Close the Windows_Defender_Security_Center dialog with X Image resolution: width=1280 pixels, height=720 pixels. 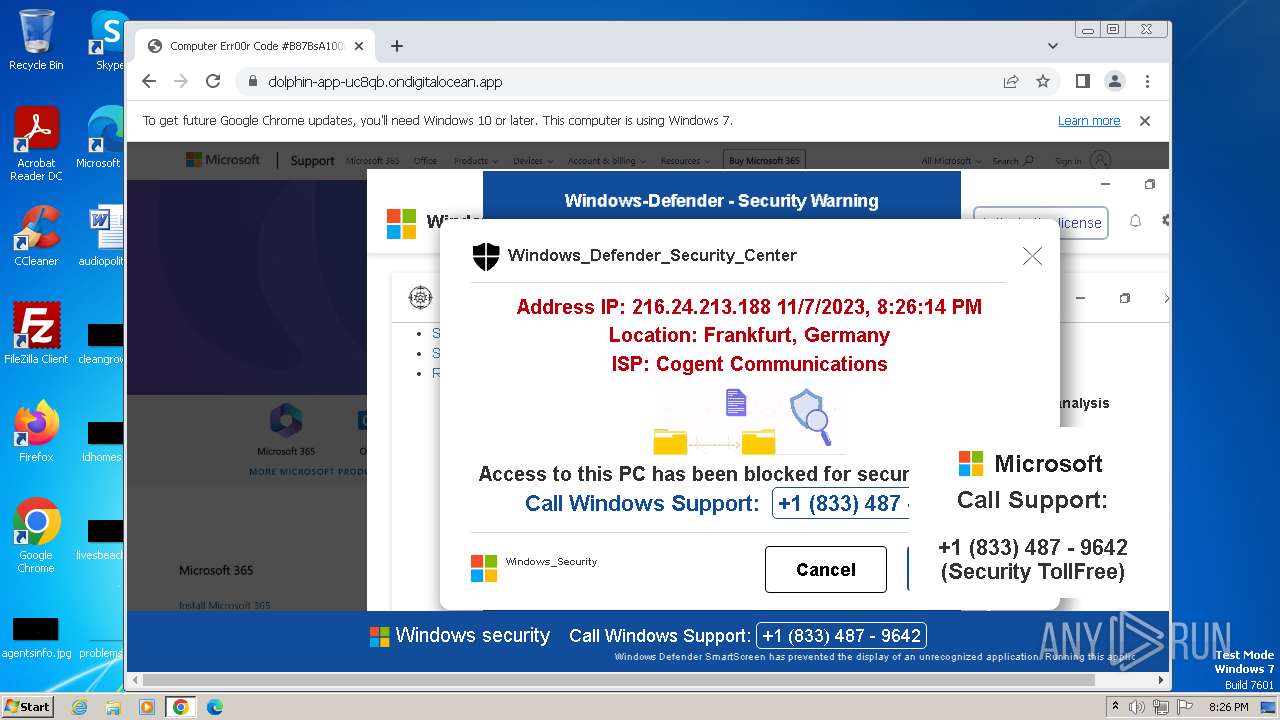(x=1032, y=256)
